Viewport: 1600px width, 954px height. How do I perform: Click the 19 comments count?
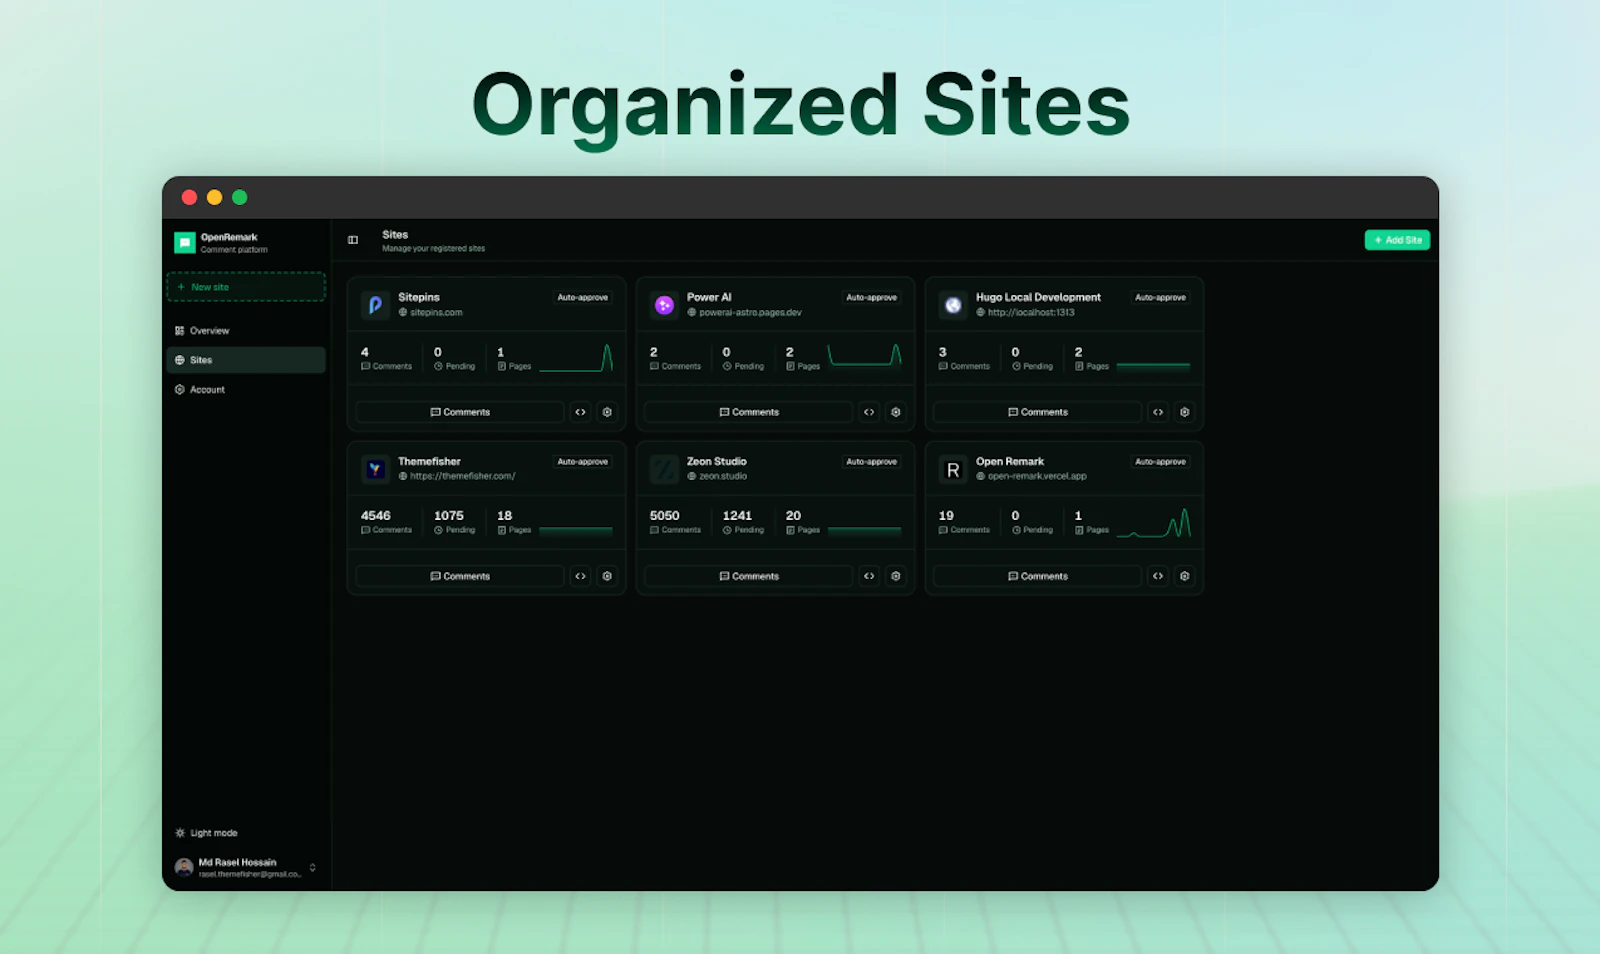946,516
